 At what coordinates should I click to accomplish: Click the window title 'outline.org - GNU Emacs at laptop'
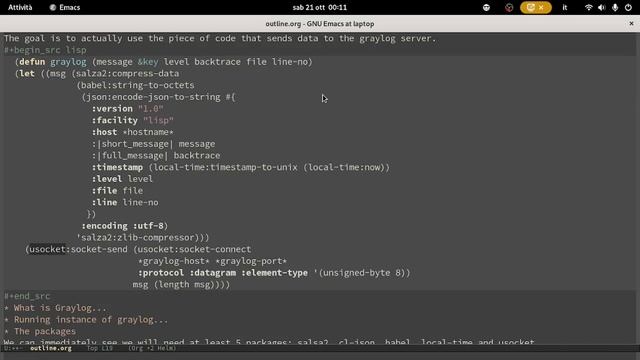[320, 24]
